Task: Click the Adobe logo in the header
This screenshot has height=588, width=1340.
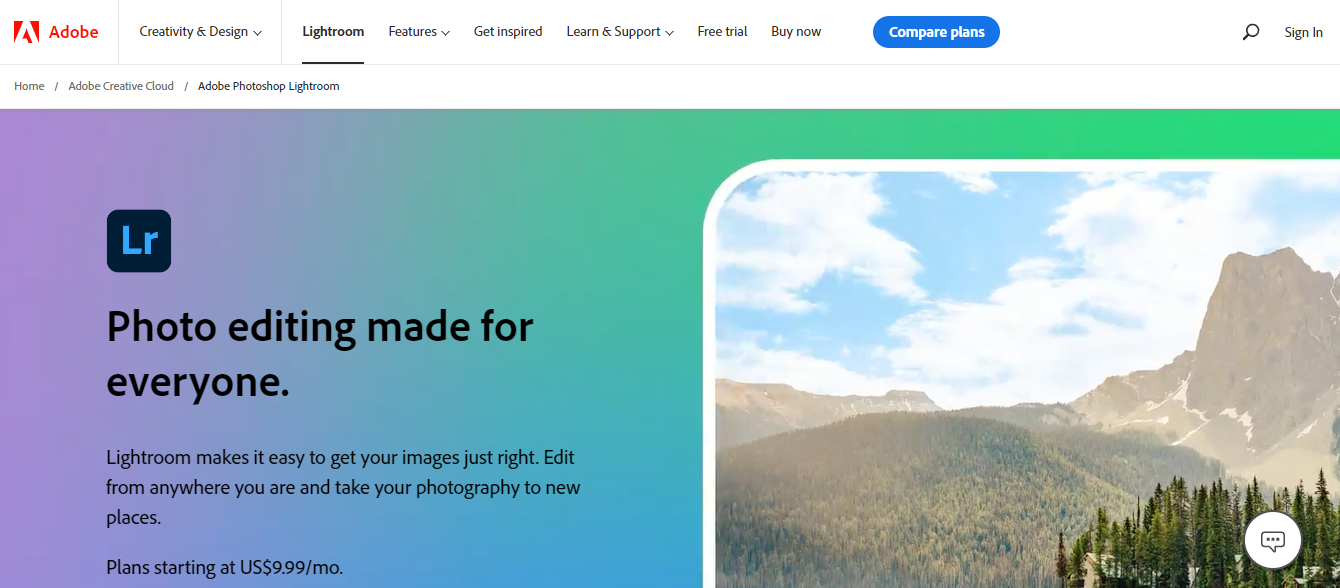Action: point(56,32)
